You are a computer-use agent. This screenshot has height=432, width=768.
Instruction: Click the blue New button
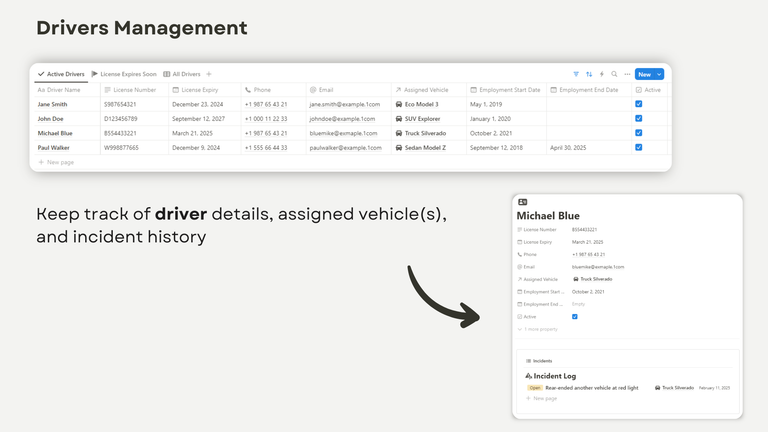[x=645, y=74]
